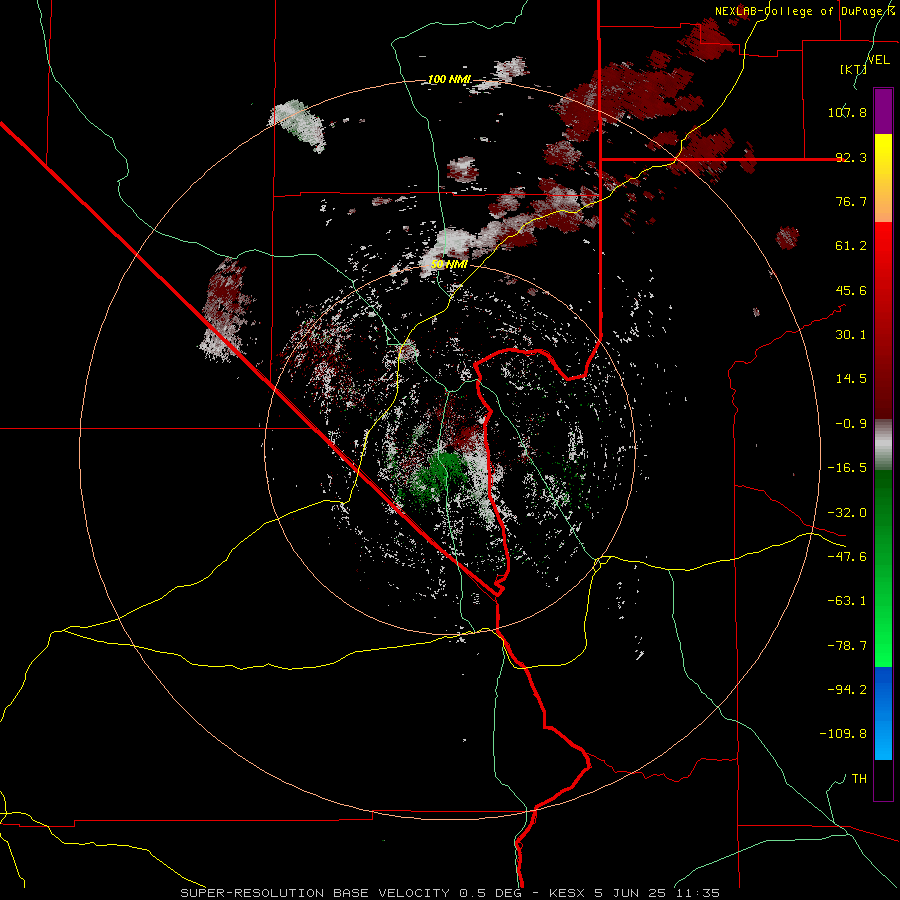
Task: Click the VEL legend title
Action: pyautogui.click(x=878, y=59)
